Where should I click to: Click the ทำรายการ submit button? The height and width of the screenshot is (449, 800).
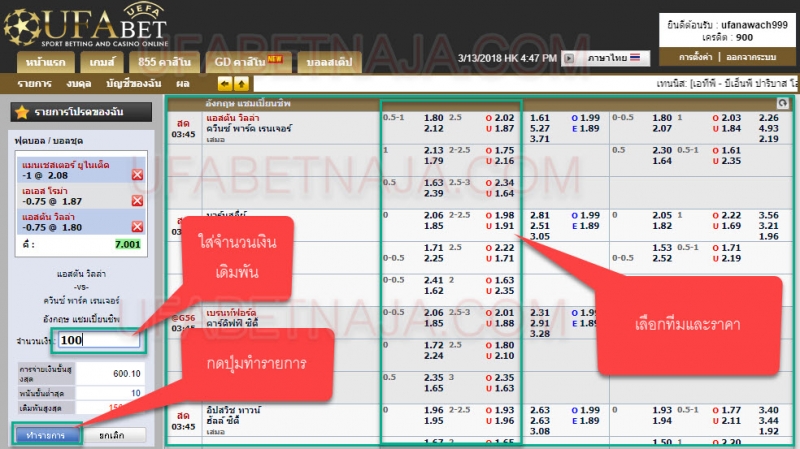point(46,435)
